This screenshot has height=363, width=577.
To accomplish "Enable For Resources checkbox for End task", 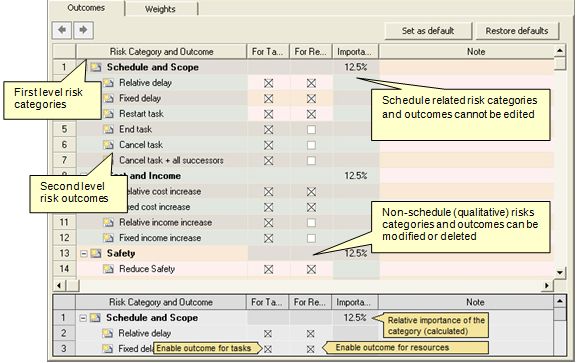I will click(x=311, y=130).
